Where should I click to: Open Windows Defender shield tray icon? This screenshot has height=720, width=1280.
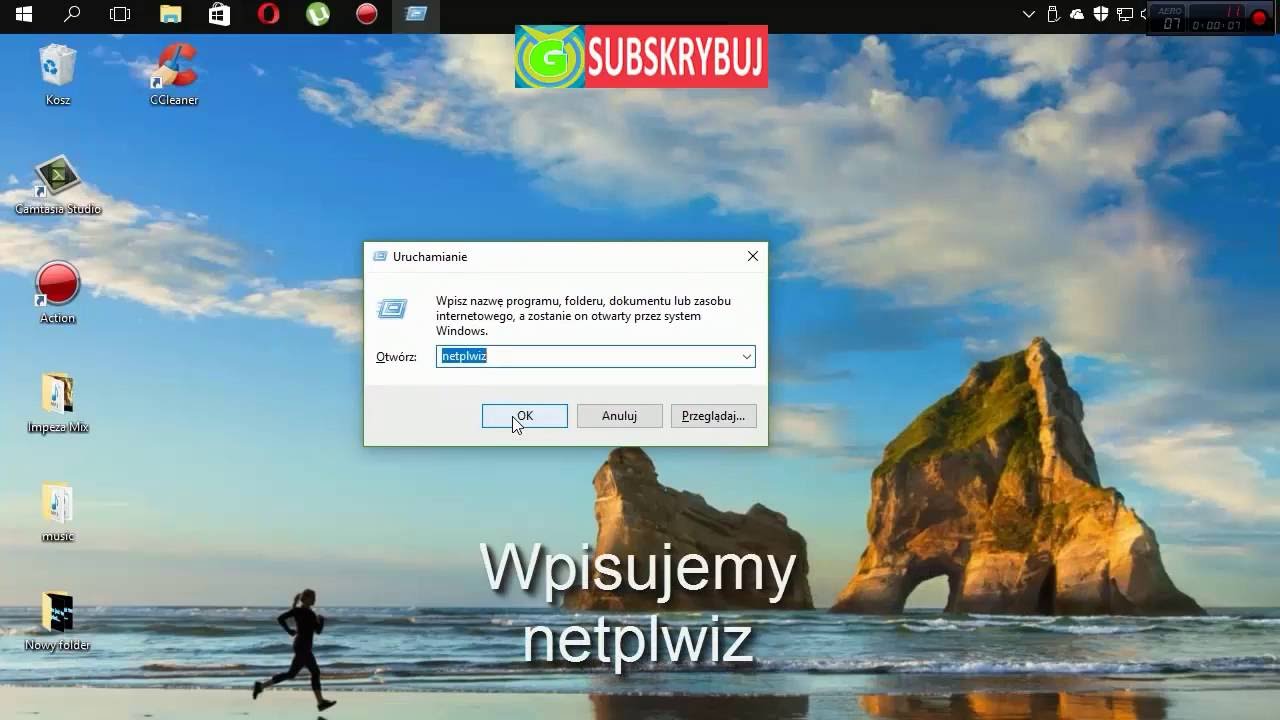pyautogui.click(x=1101, y=14)
